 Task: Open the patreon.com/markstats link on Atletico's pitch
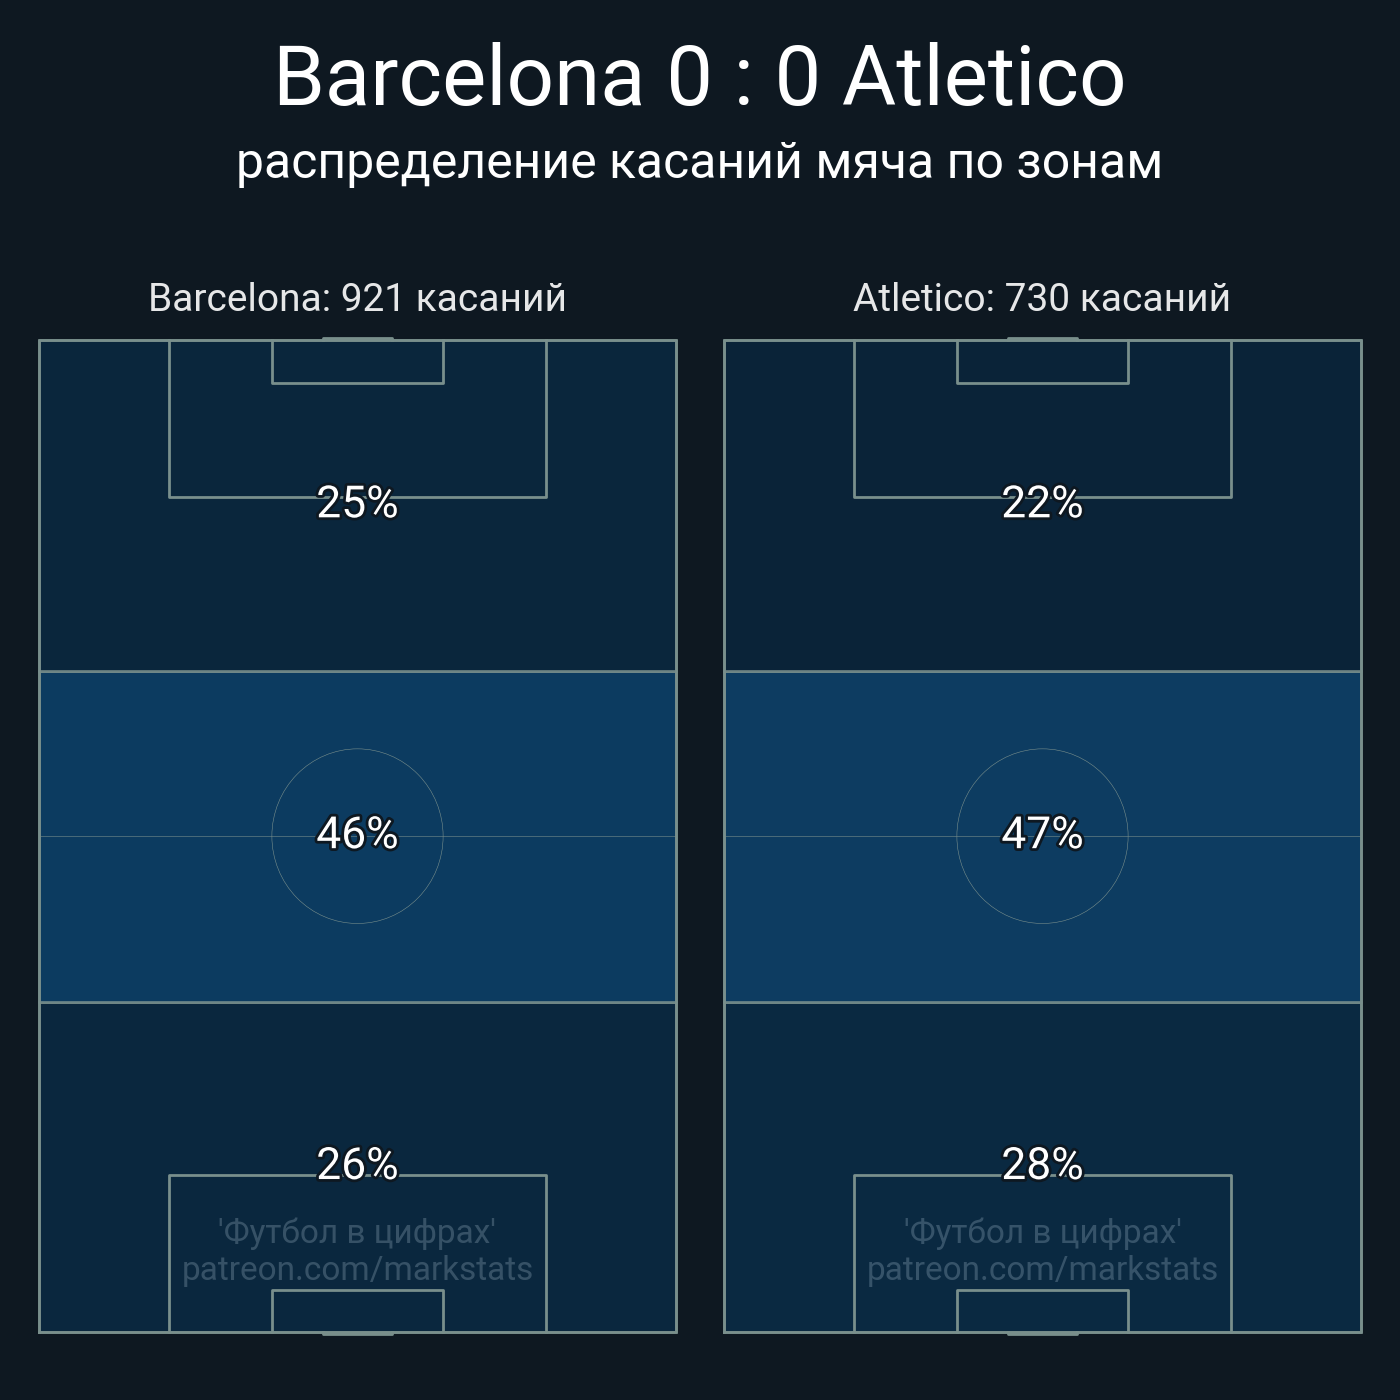1042,1269
